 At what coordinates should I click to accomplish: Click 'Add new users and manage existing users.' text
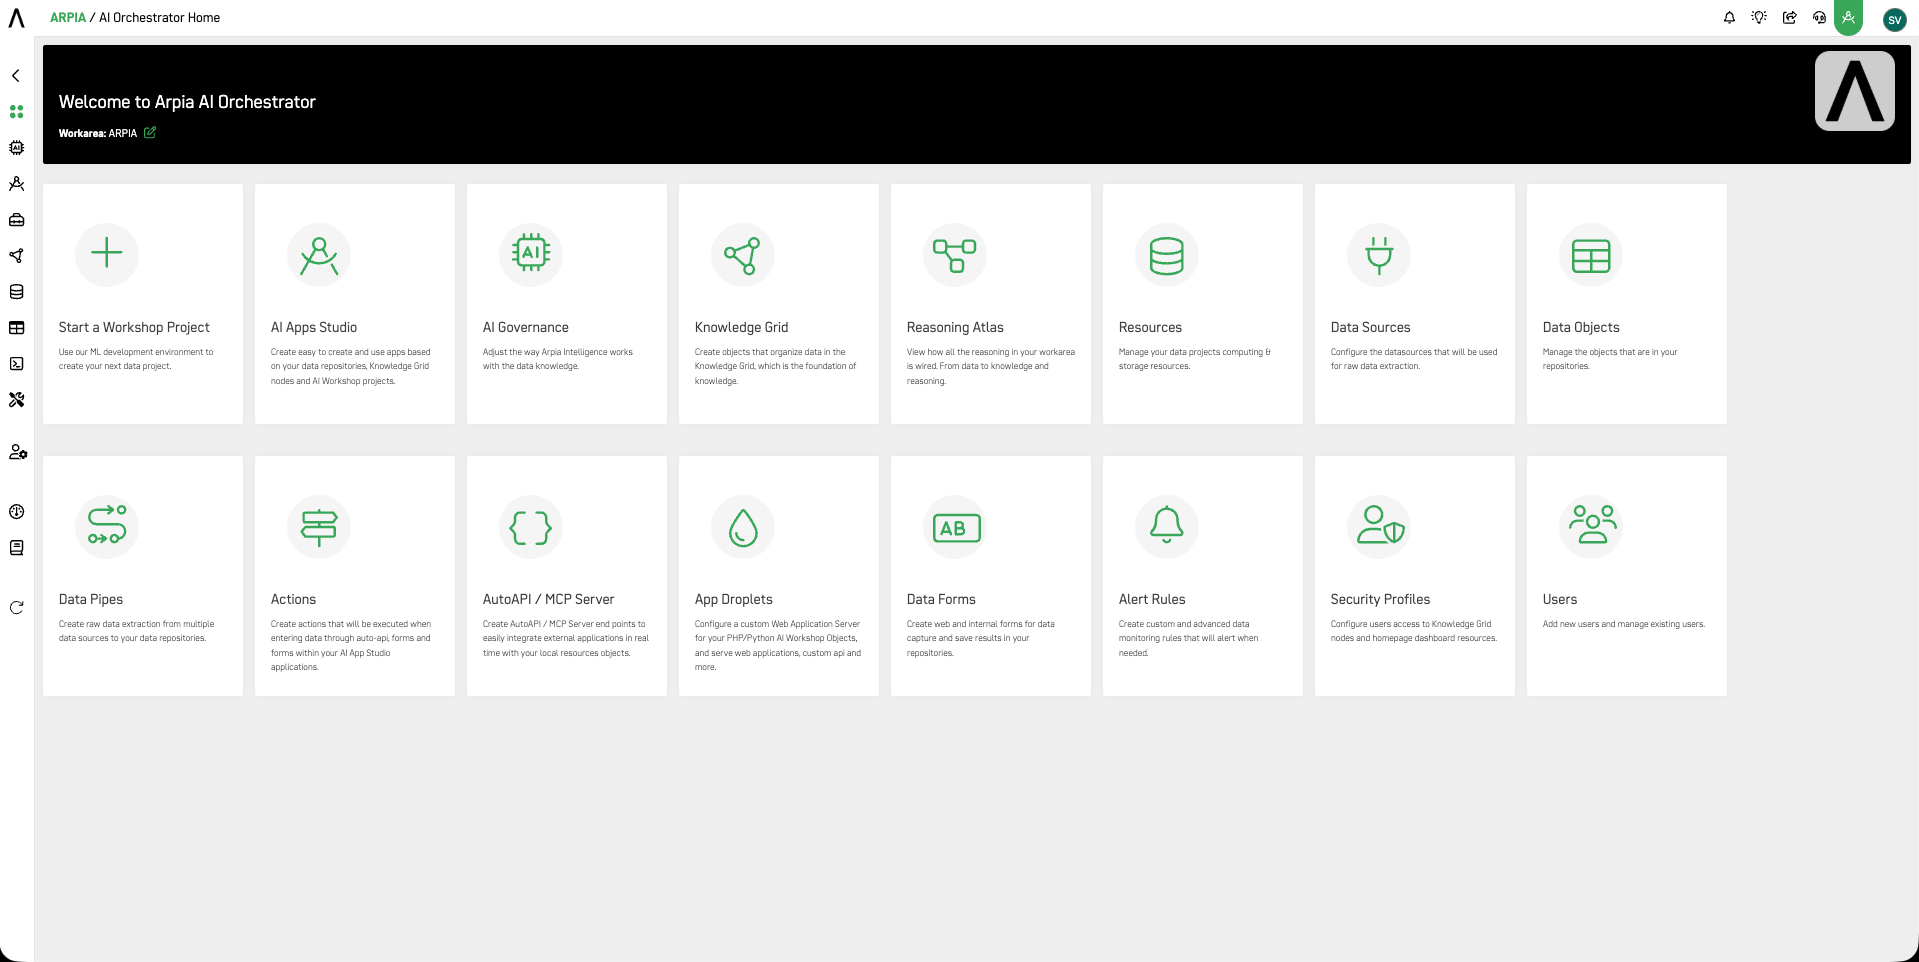point(1624,624)
